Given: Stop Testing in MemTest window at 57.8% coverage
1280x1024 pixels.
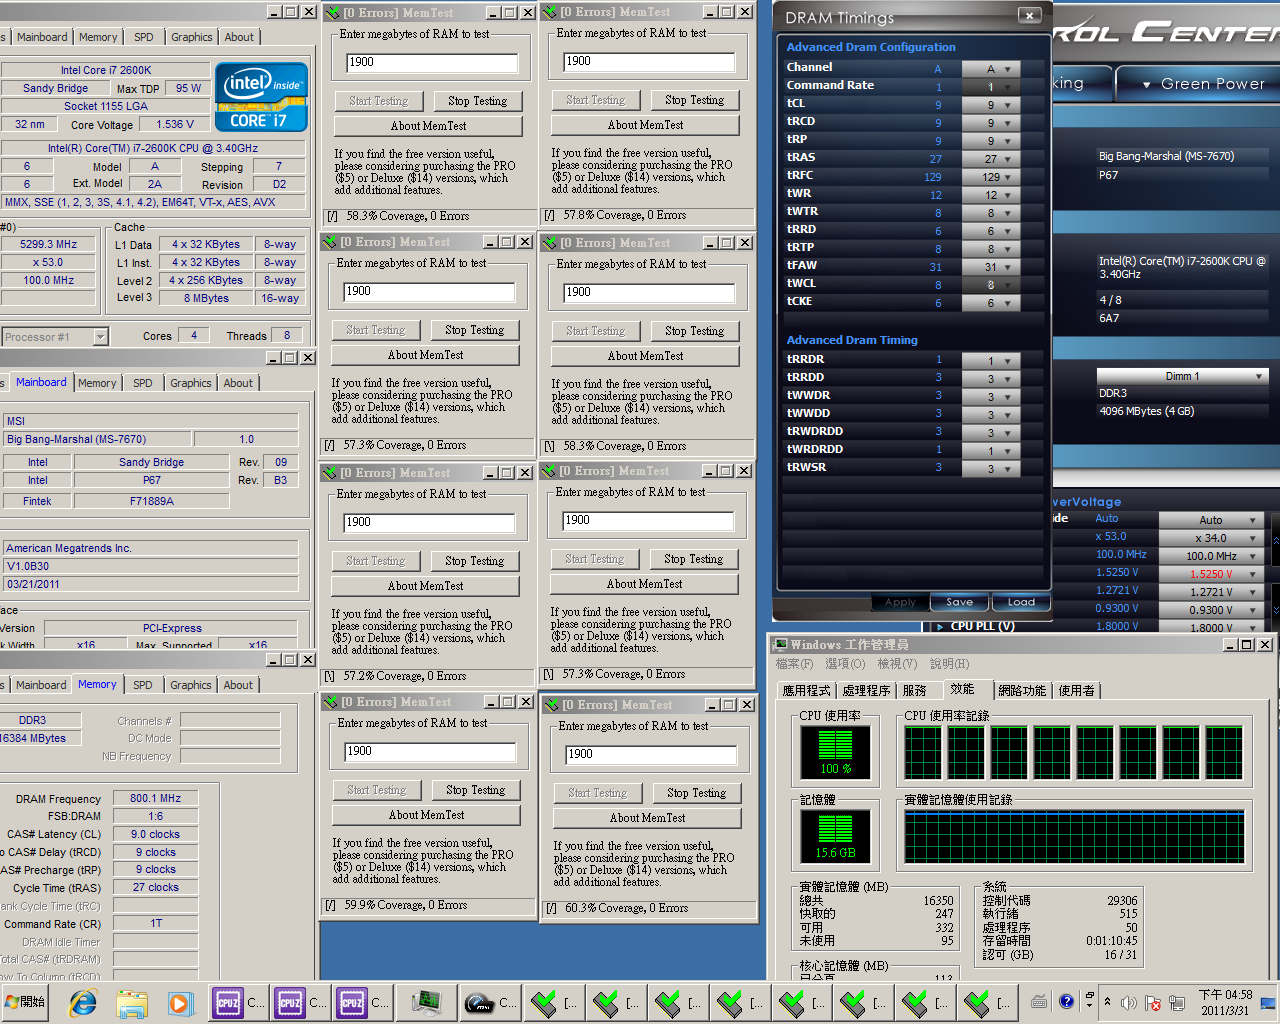Looking at the screenshot, I should pos(695,100).
